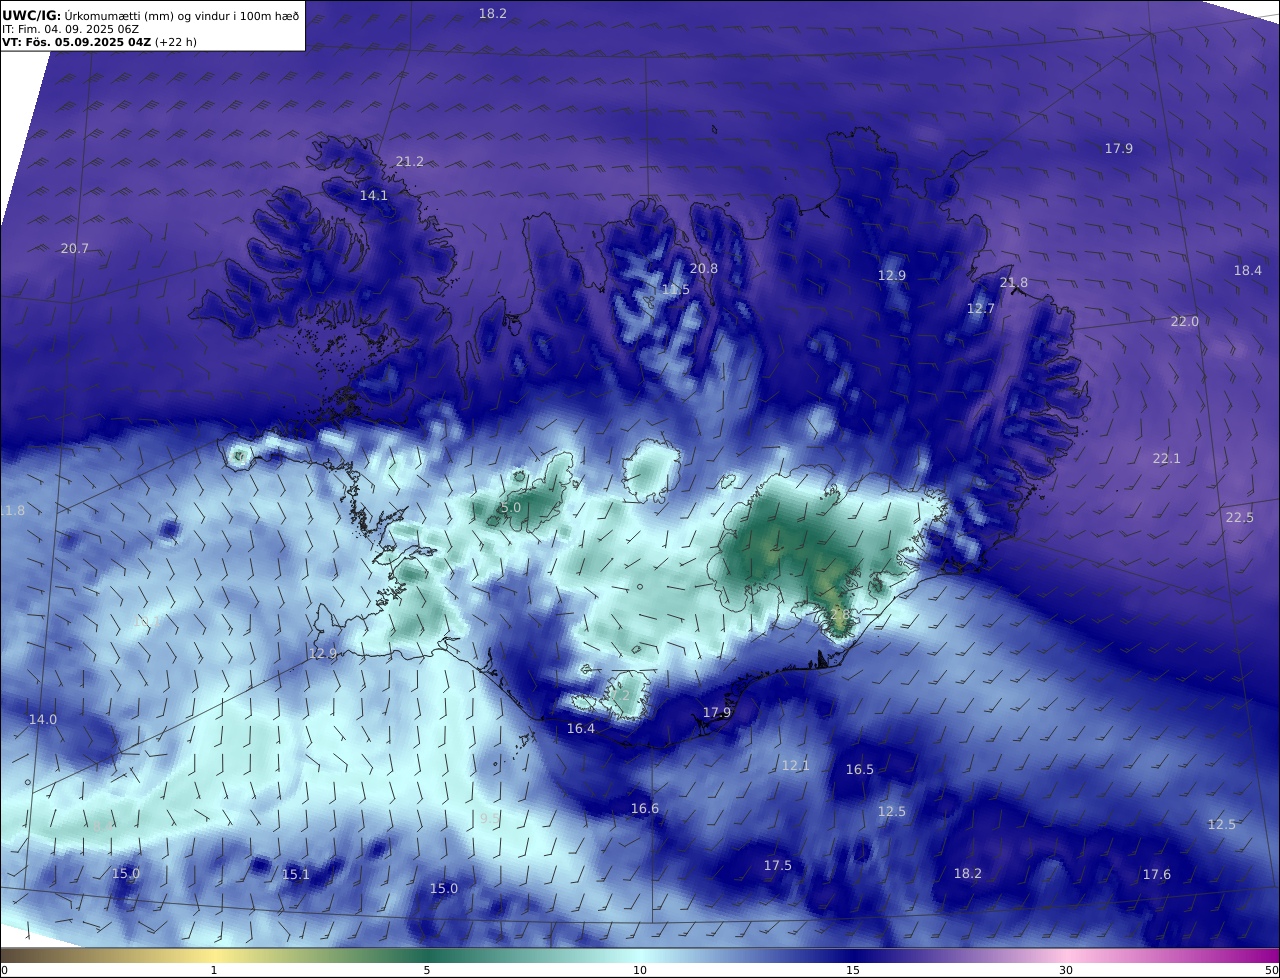Click the 21.8 value label
The image size is (1280, 978).
[1014, 283]
